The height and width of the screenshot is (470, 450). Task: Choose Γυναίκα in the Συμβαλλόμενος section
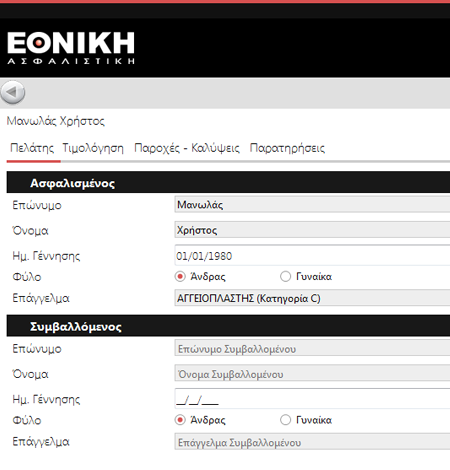coord(285,420)
